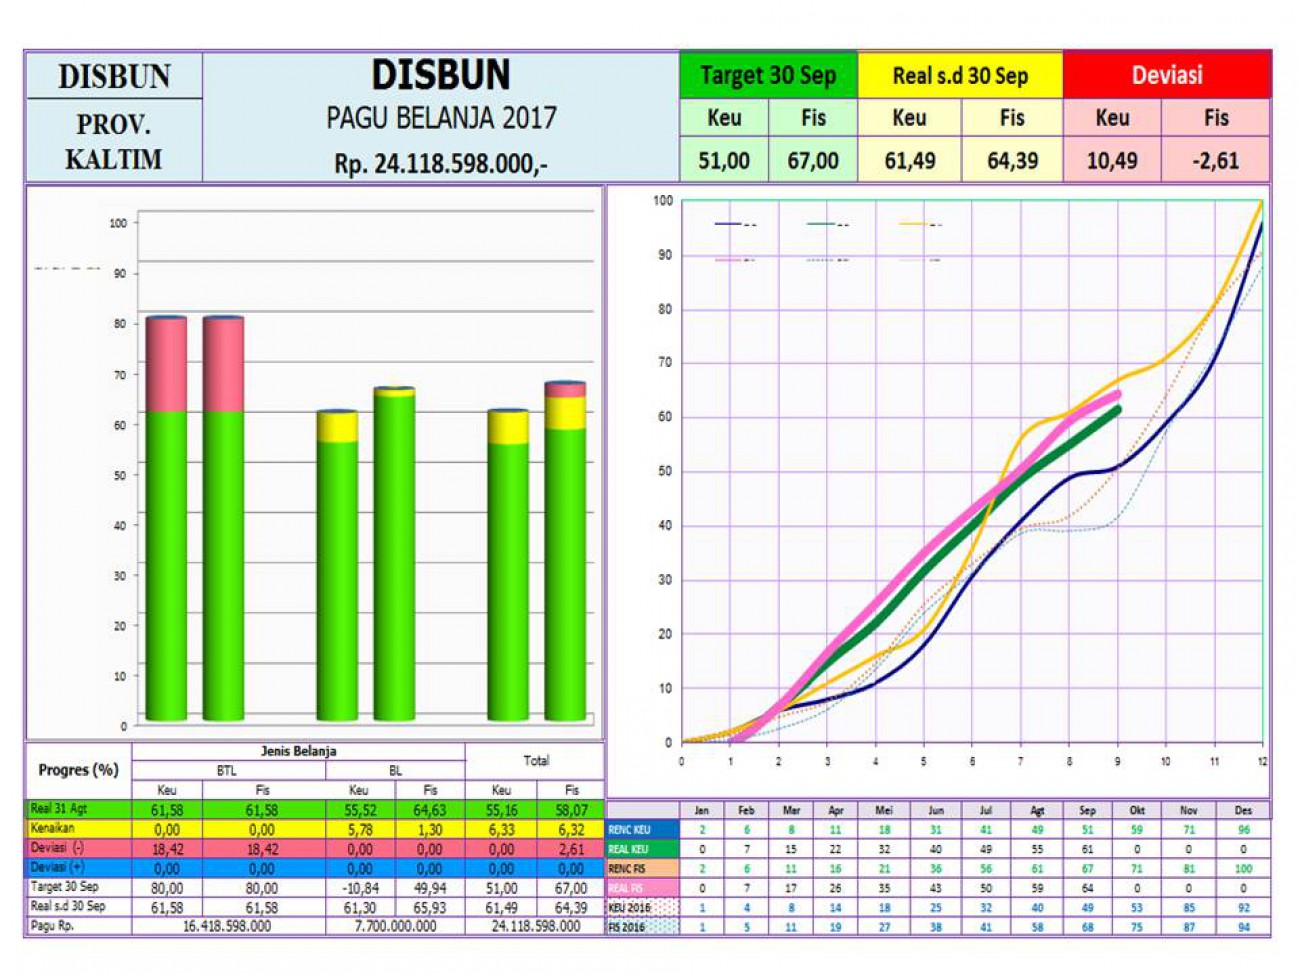
Task: Select the '61,30' cell in Real s.d 30 Sep row
Action: (x=360, y=907)
